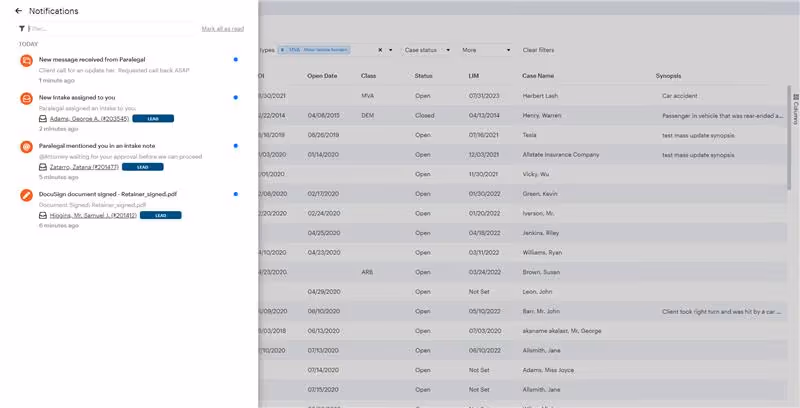
Task: Open 'New message received from Paralegal' notification
Action: click(x=92, y=60)
